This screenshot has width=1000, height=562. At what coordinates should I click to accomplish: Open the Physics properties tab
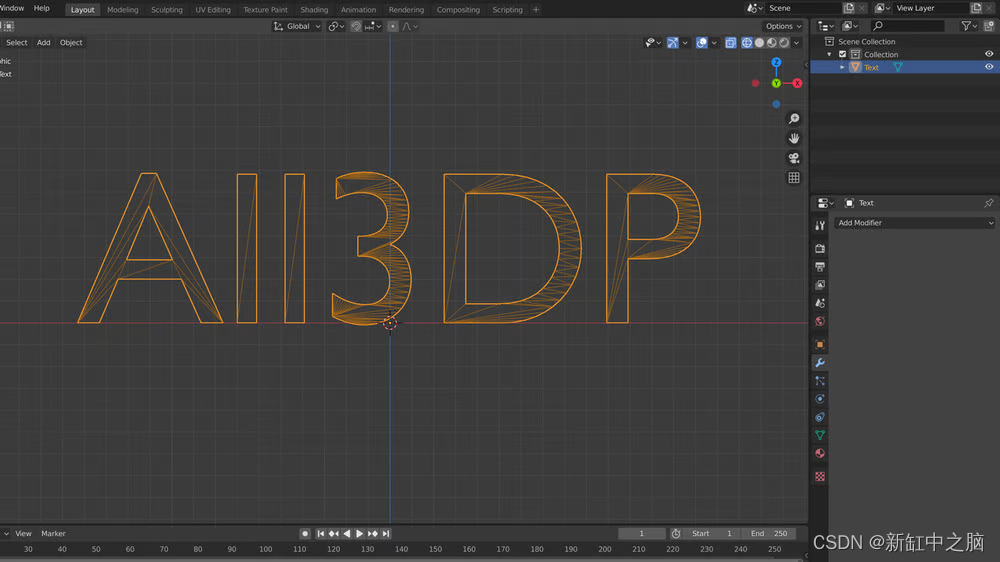point(820,399)
